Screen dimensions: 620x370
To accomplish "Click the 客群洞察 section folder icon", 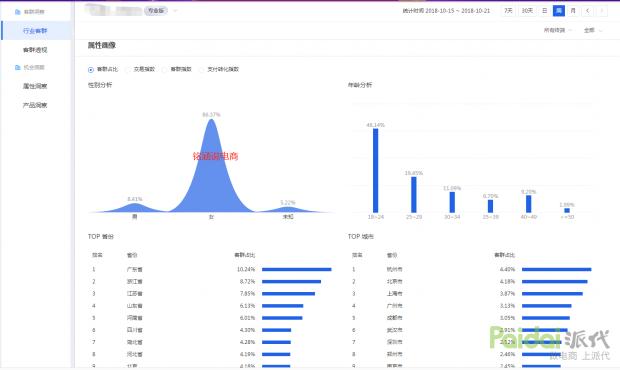I will click(17, 12).
